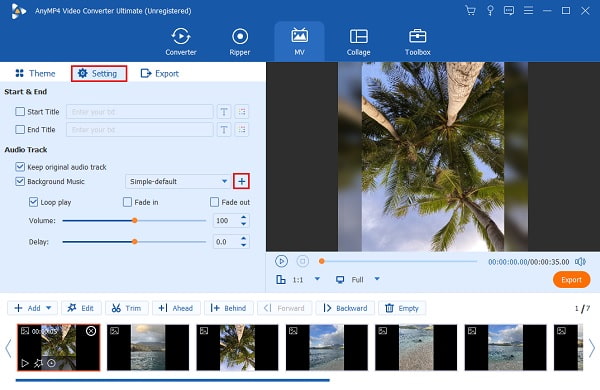
Task: Enable the Fade out checkbox
Action: click(214, 202)
